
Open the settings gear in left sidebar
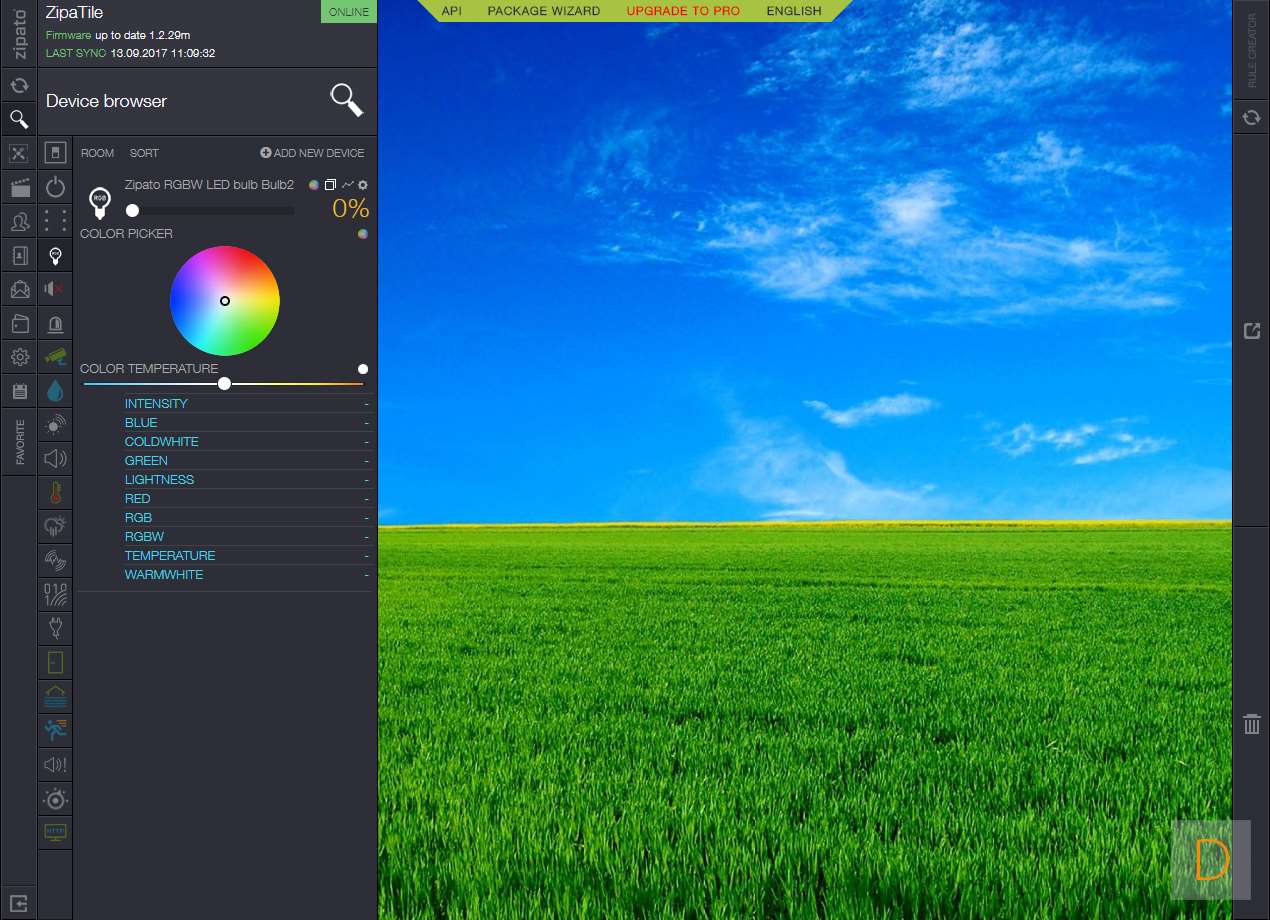click(18, 357)
